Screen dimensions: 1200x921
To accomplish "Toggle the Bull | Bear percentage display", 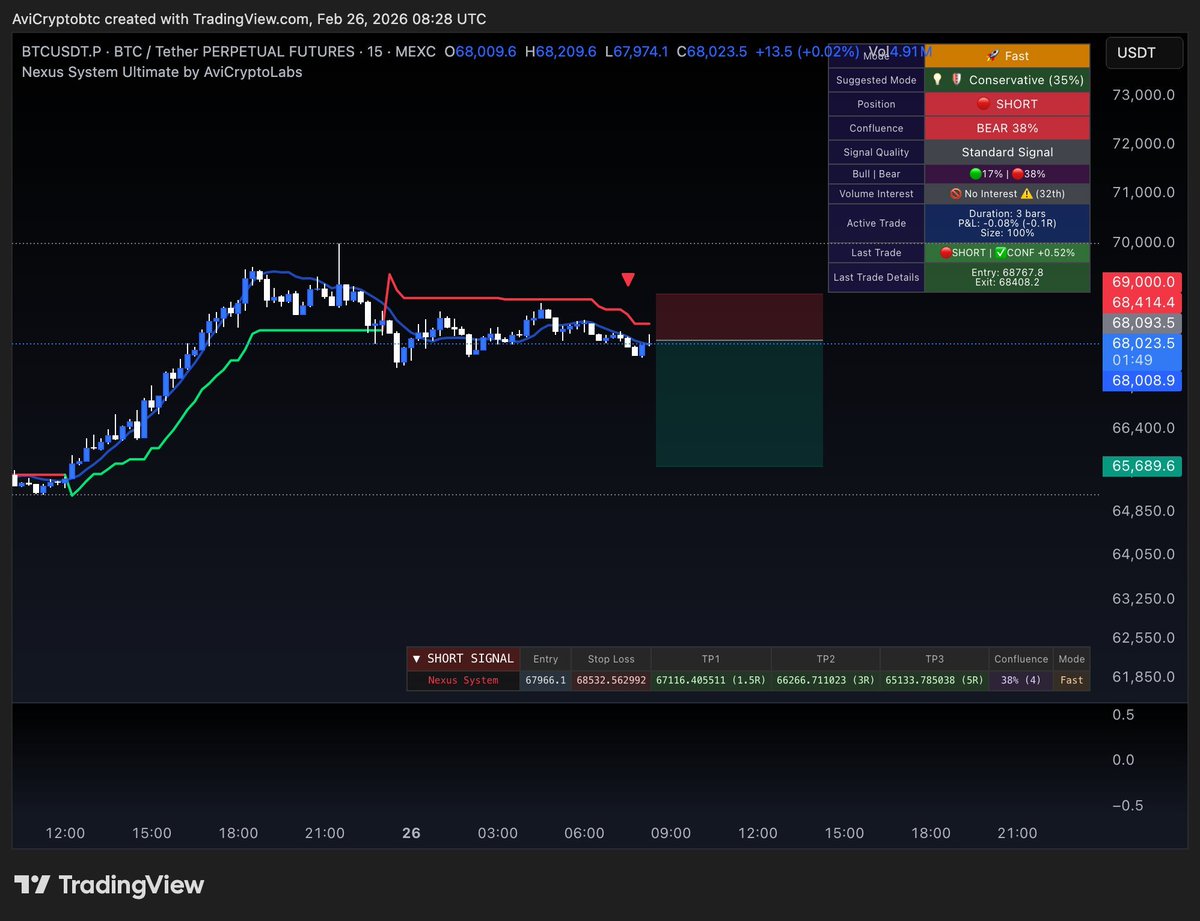I will coord(1006,174).
